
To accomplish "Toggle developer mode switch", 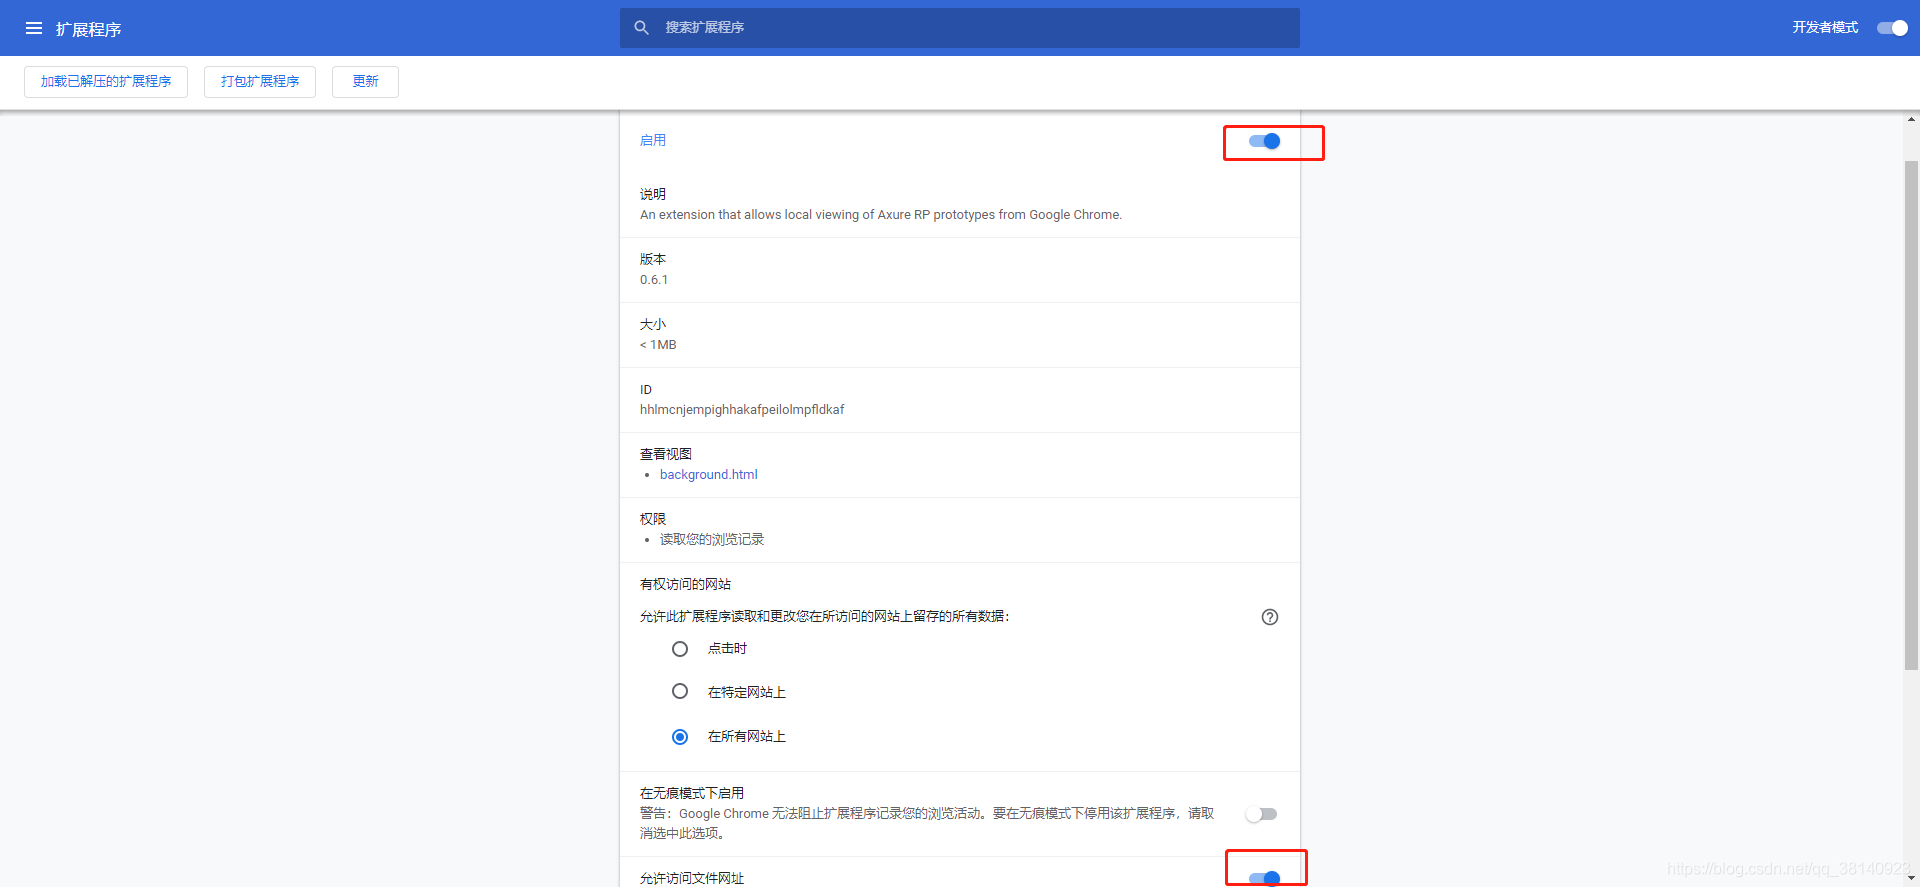I will [x=1892, y=28].
